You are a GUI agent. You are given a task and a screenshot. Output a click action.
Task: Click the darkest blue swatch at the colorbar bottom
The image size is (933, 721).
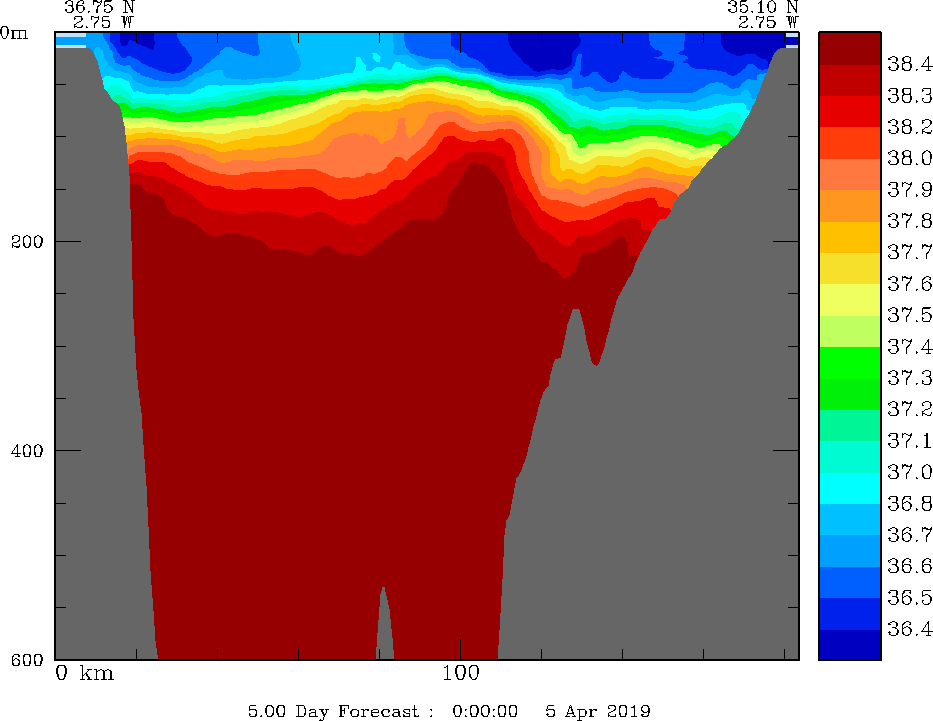[x=849, y=645]
